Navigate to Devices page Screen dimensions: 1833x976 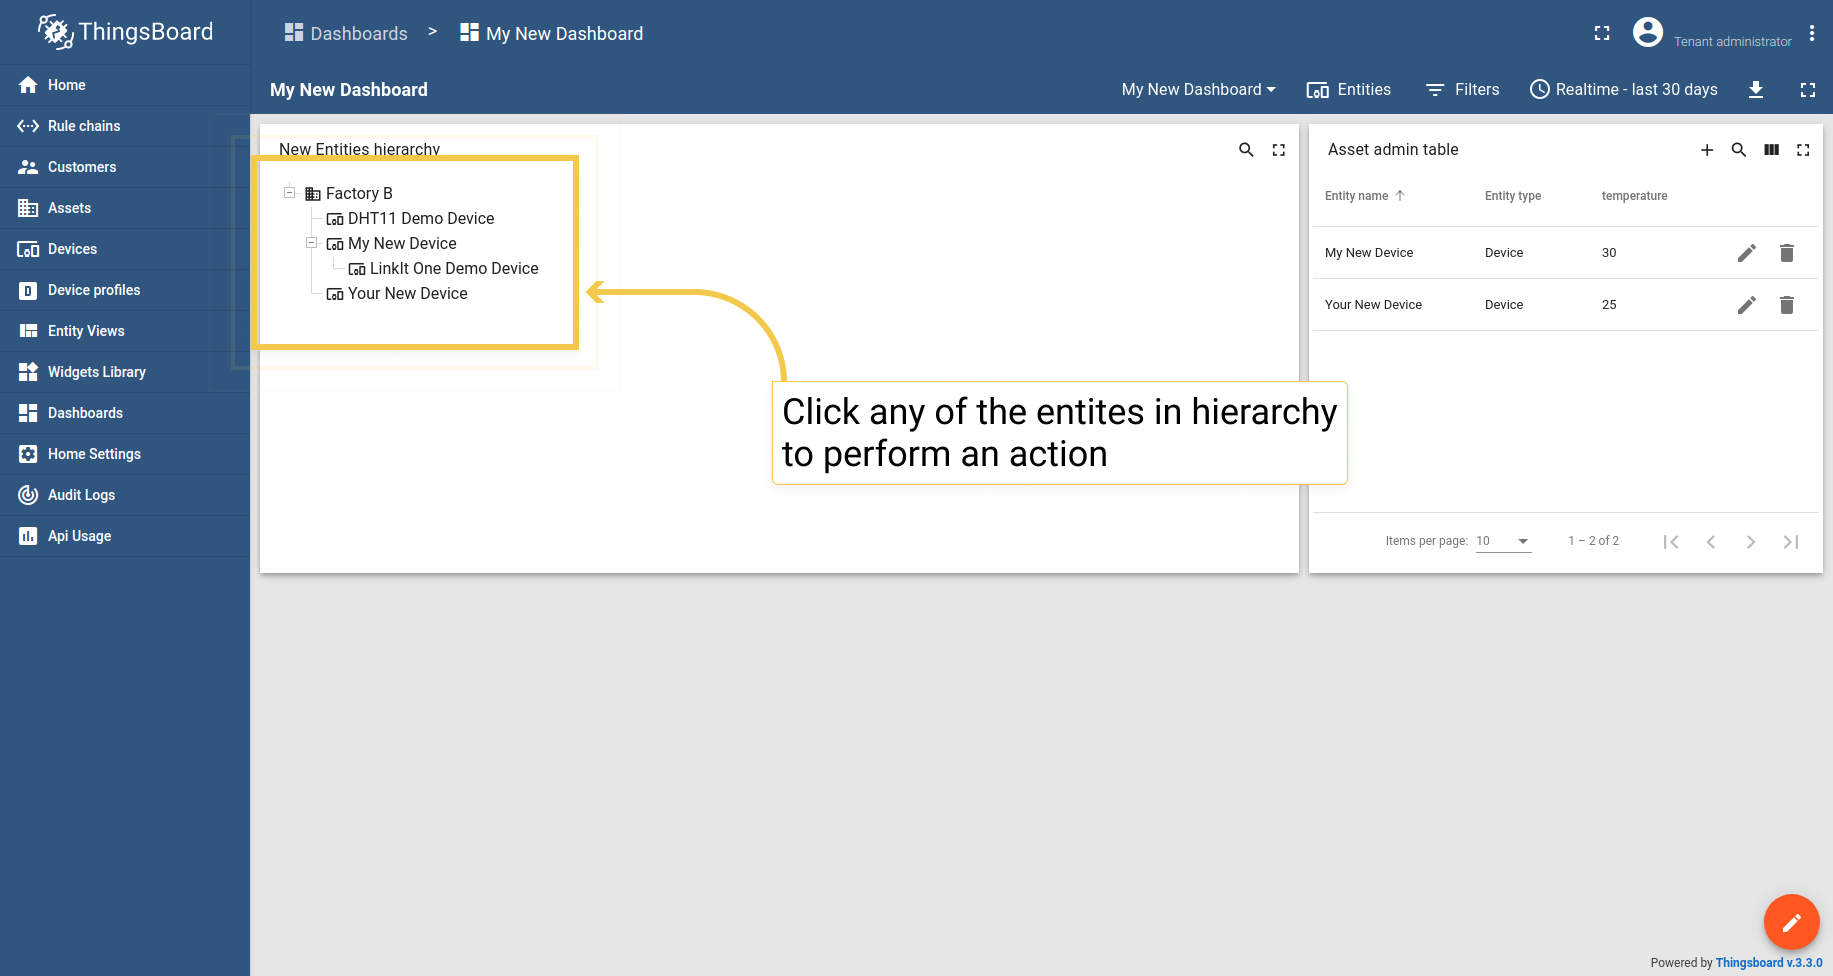[x=125, y=249]
